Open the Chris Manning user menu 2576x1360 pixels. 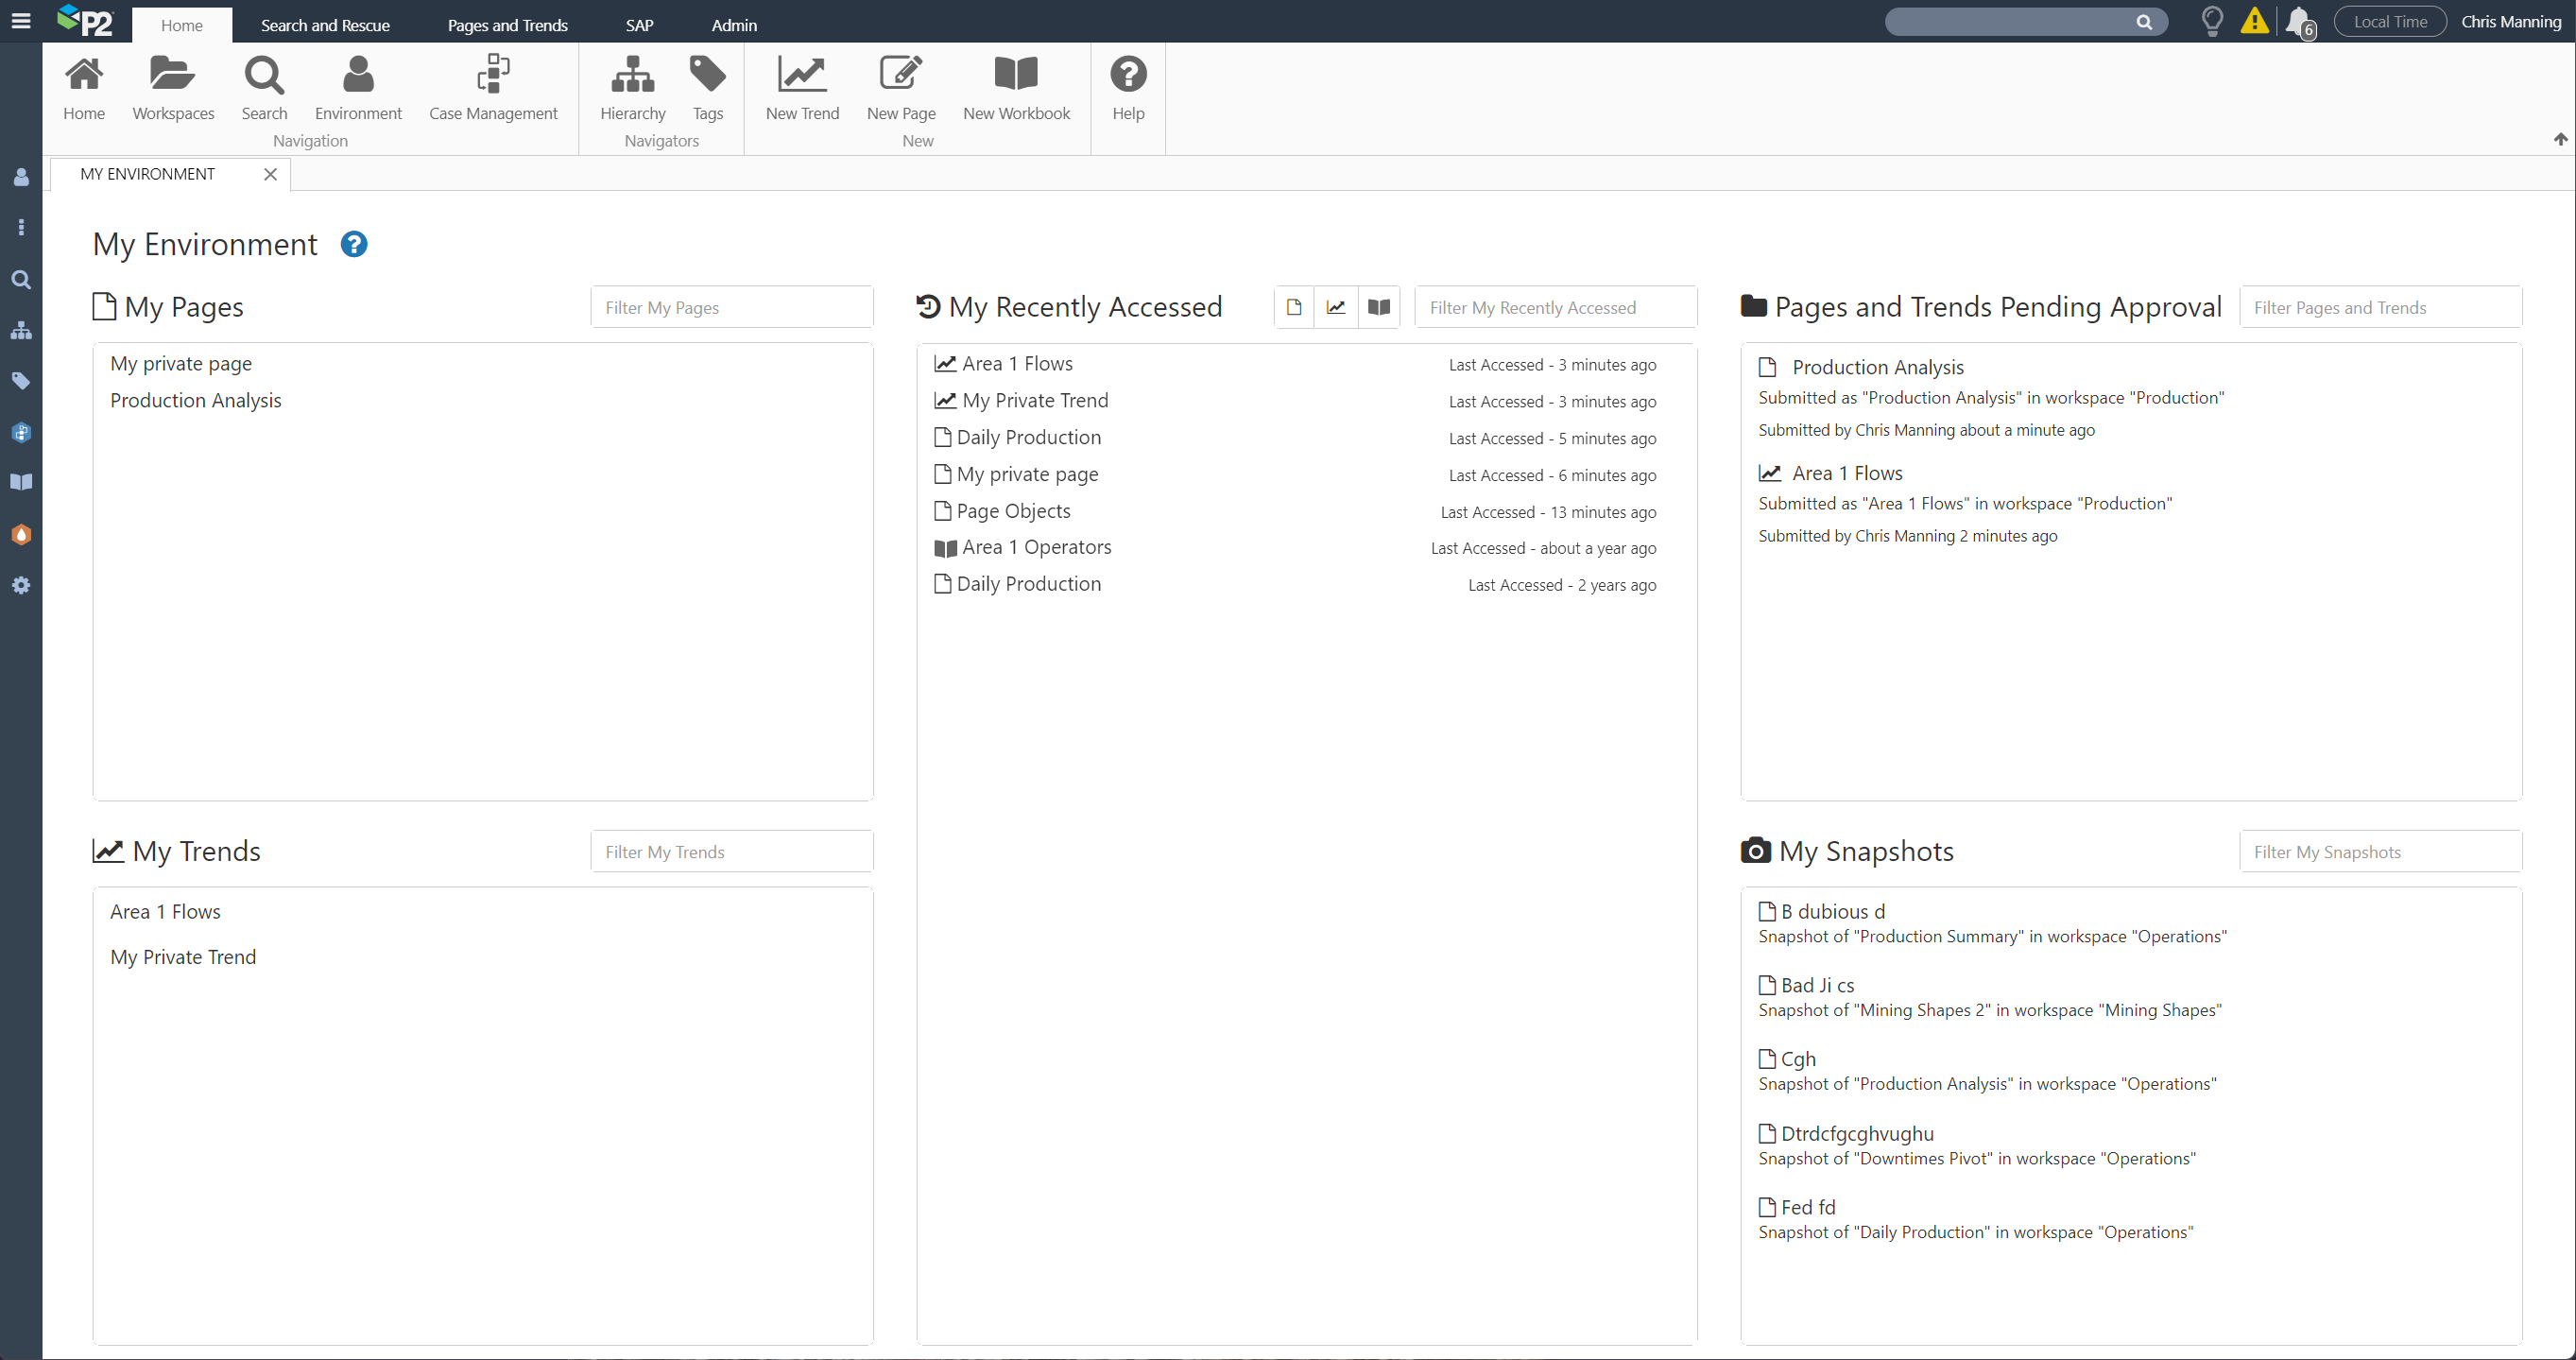(x=2510, y=22)
